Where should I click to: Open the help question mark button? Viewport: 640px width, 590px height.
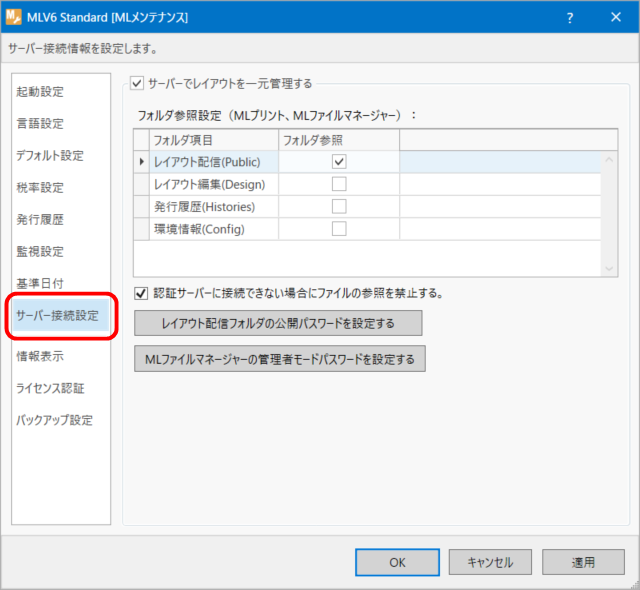coord(570,18)
